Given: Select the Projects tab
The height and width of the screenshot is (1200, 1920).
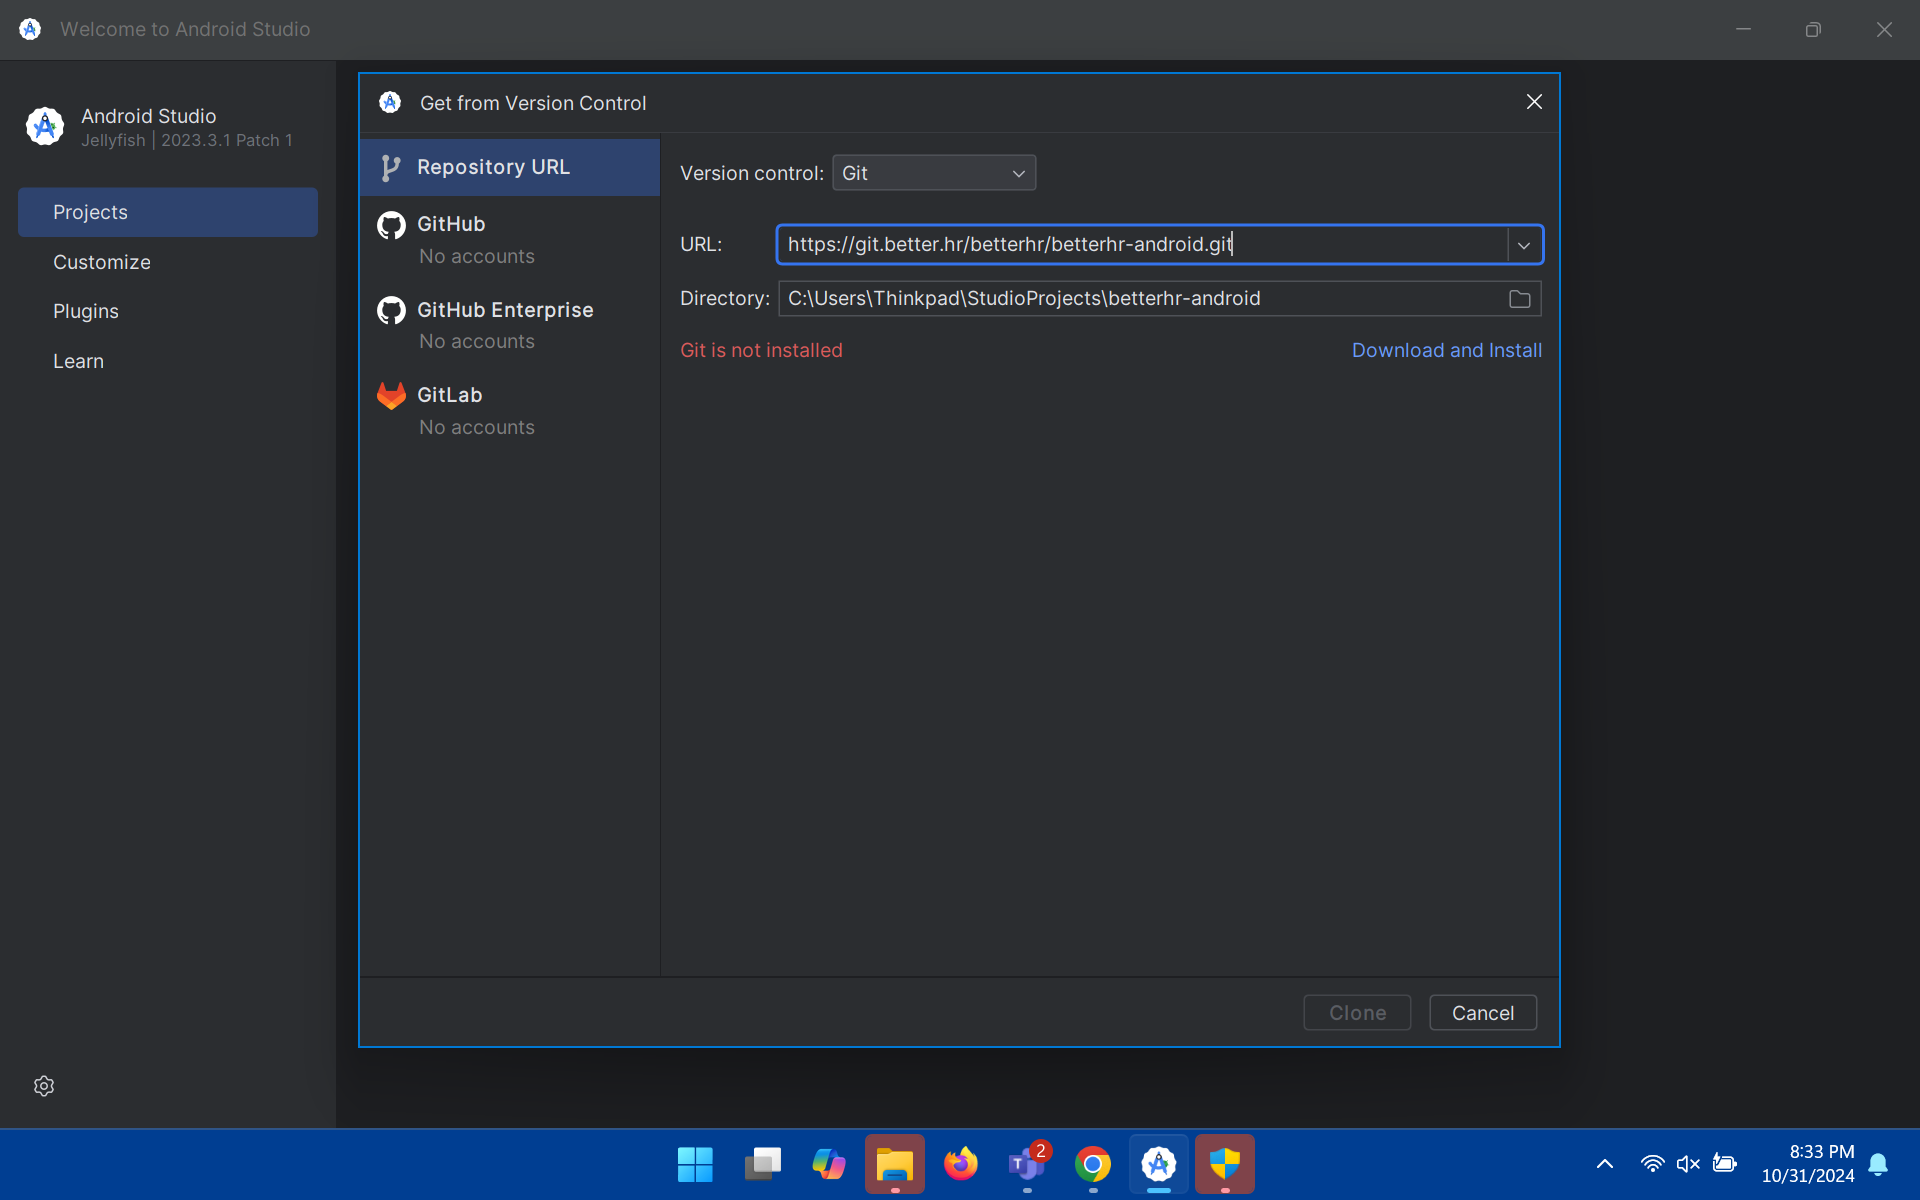Looking at the screenshot, I should 168,212.
